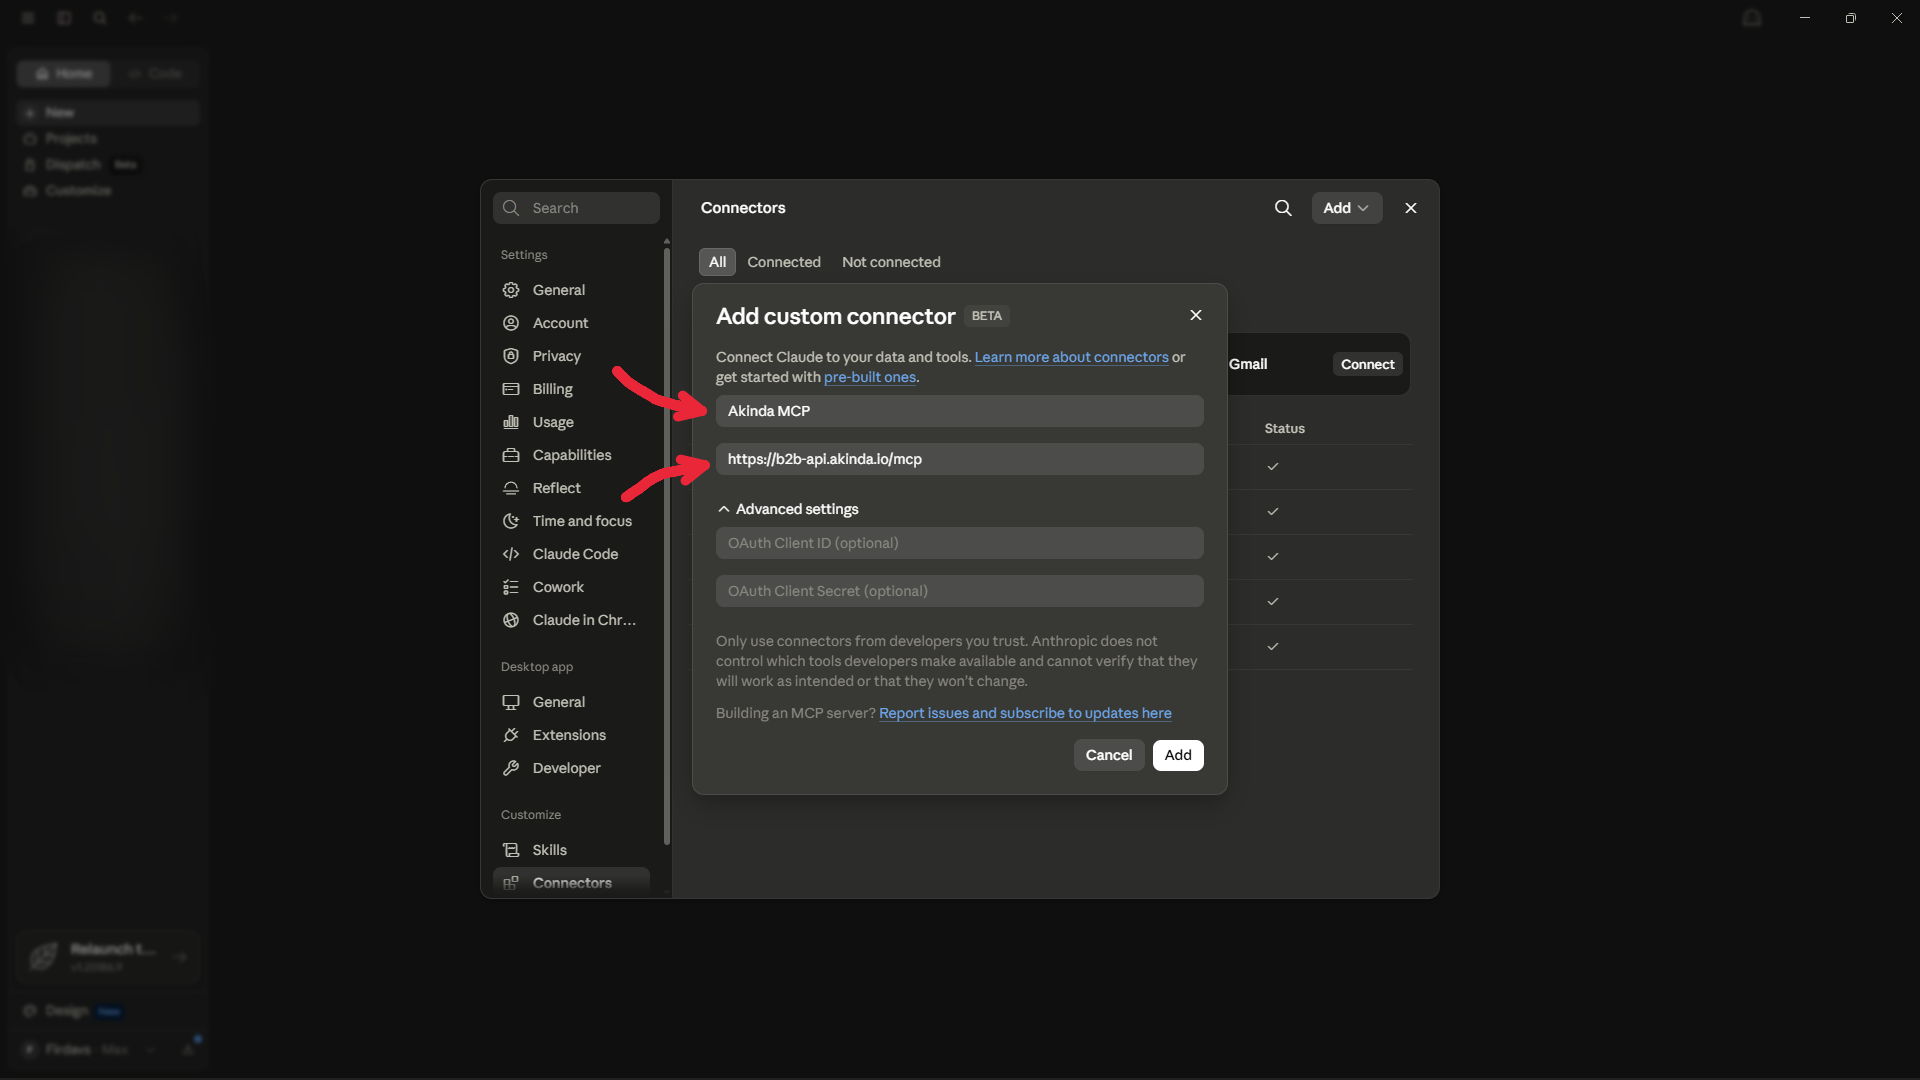This screenshot has width=1920, height=1080.
Task: Select Dispatch in background sidebar
Action: (x=72, y=164)
